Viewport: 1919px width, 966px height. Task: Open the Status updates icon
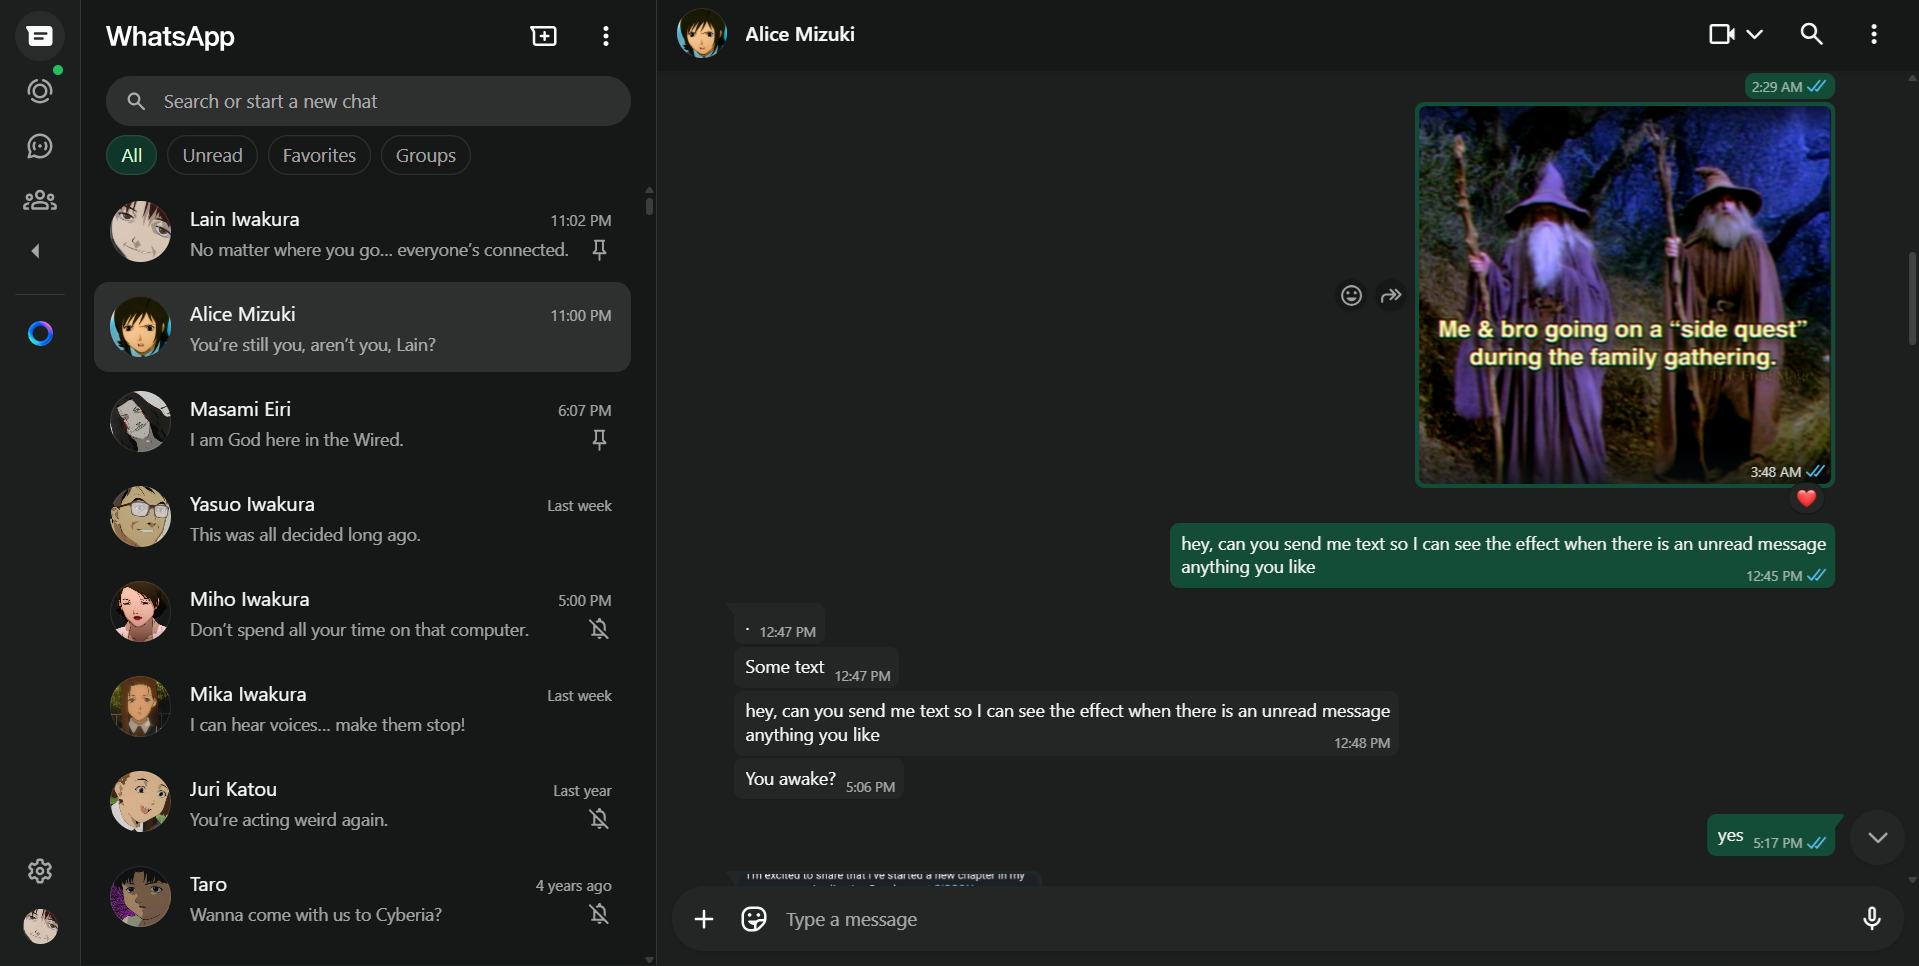[40, 91]
